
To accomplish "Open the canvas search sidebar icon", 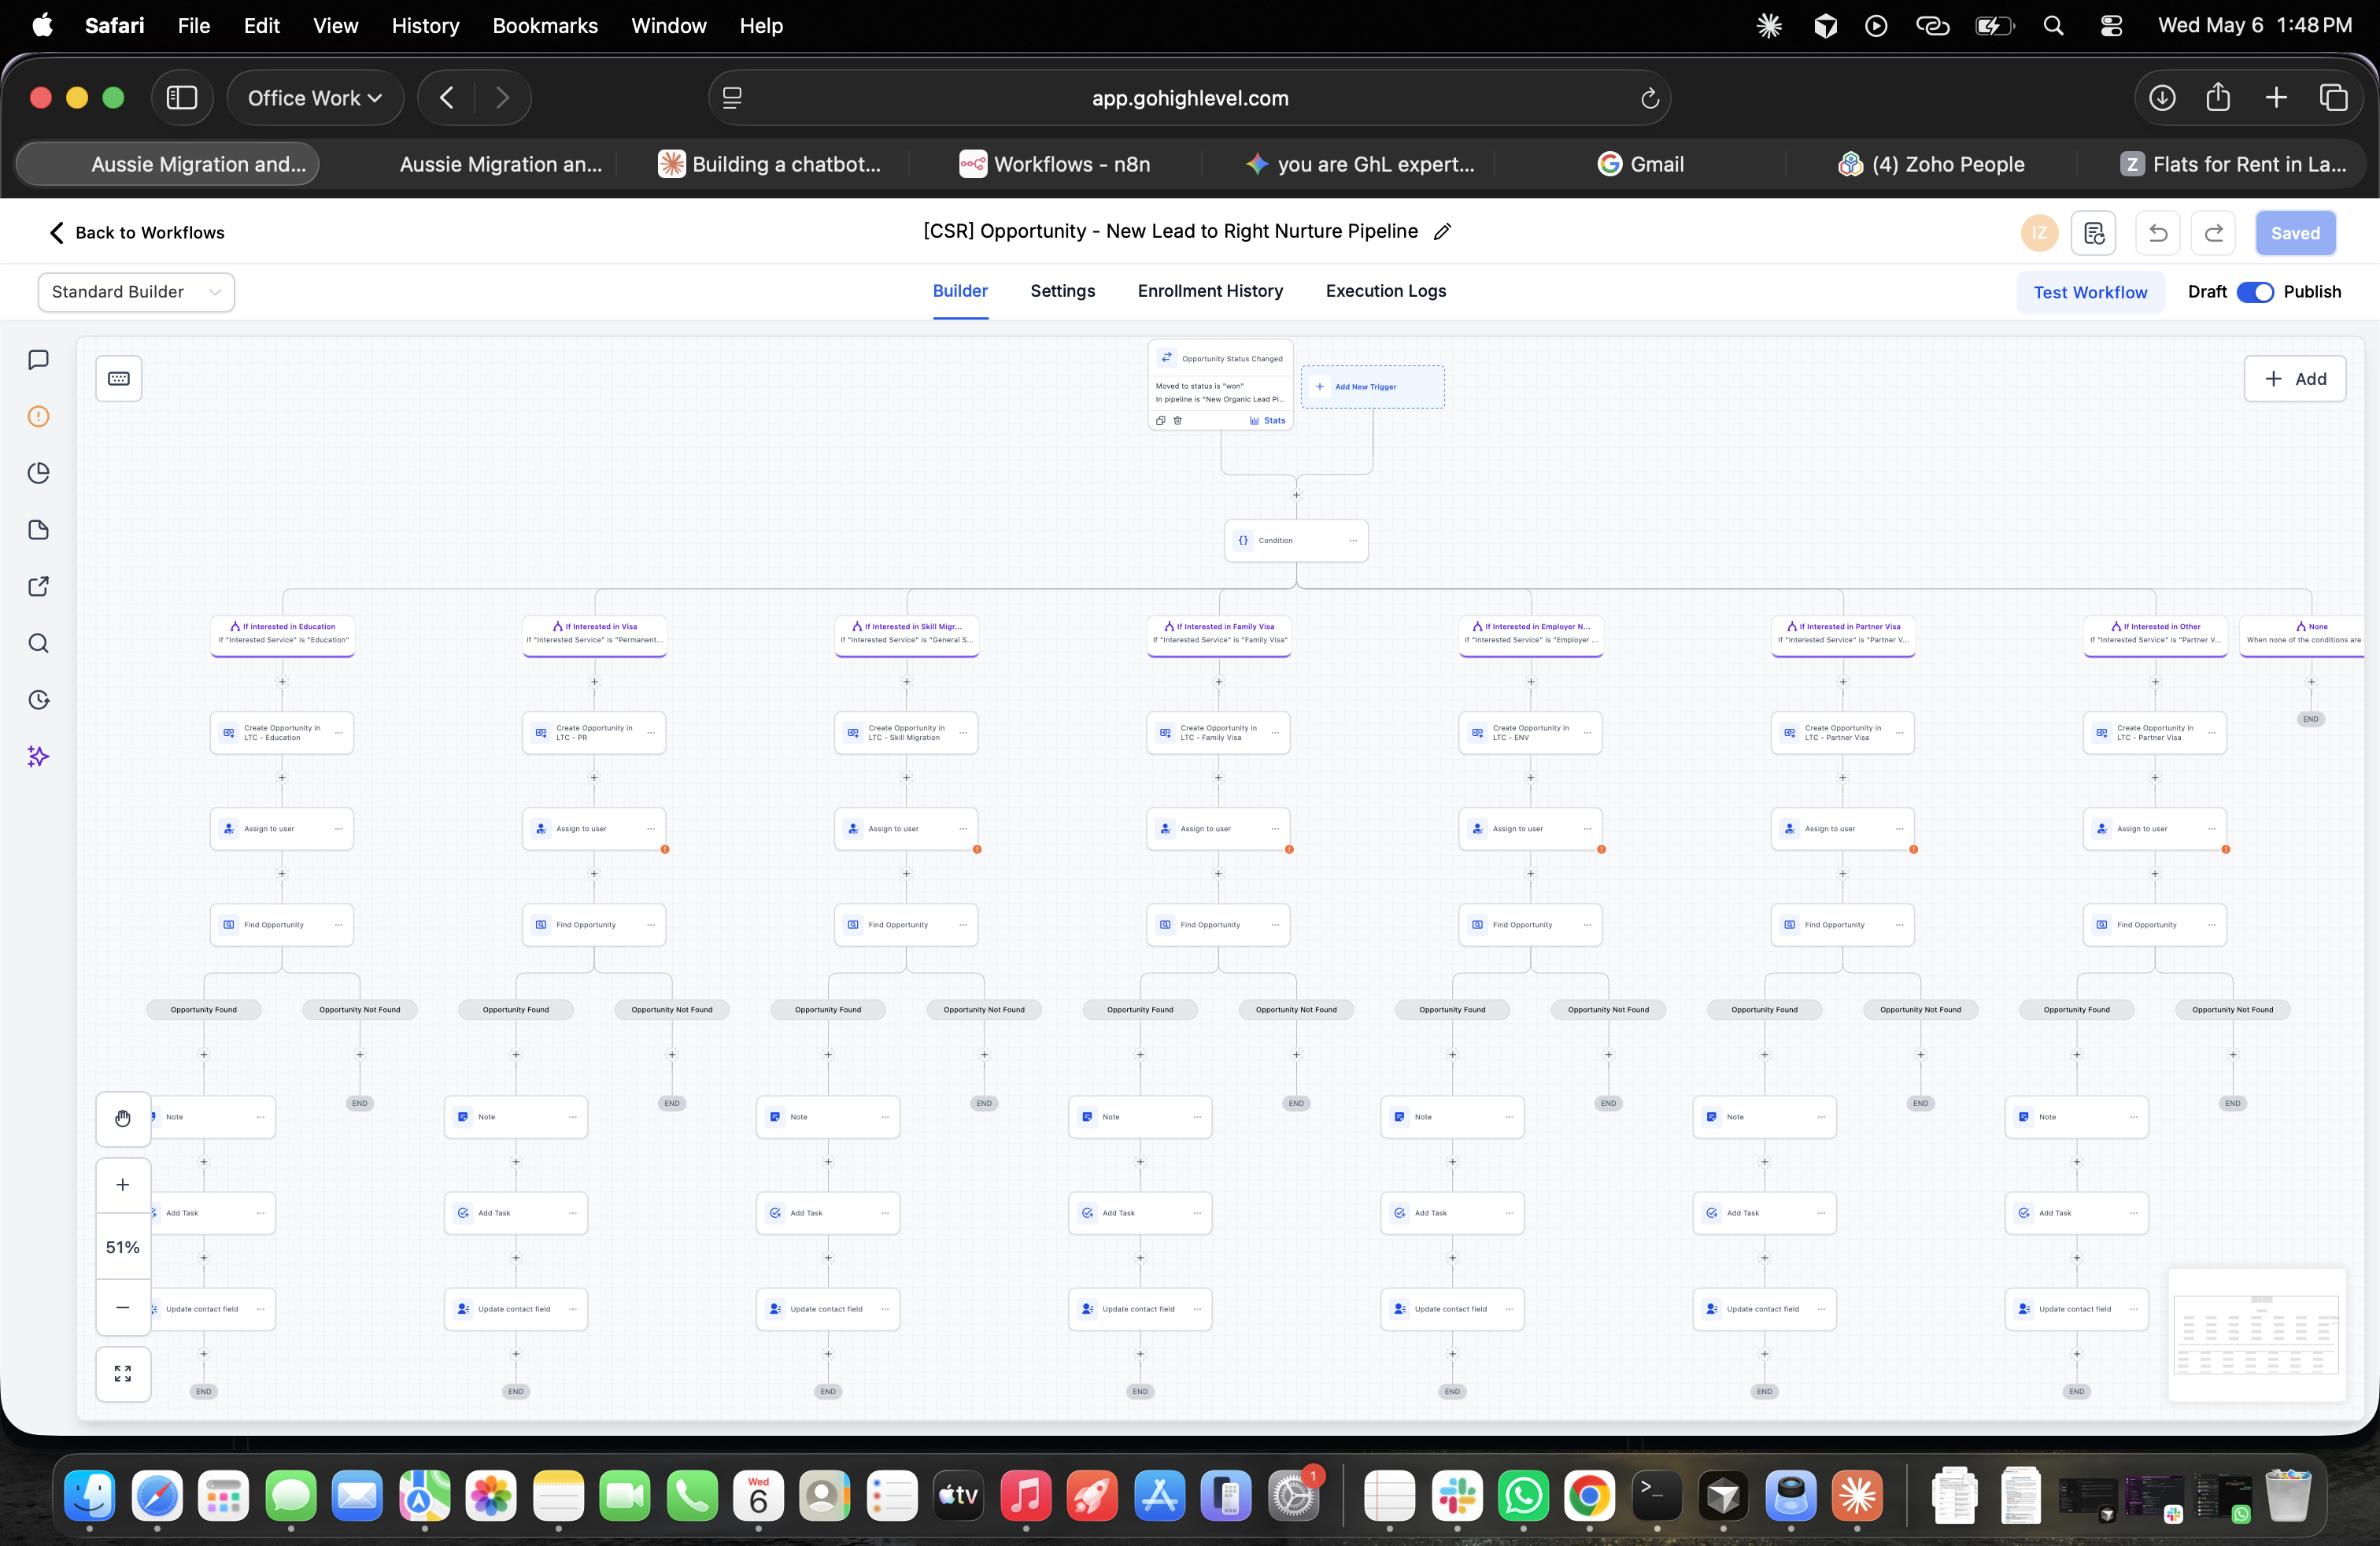I will tap(38, 643).
